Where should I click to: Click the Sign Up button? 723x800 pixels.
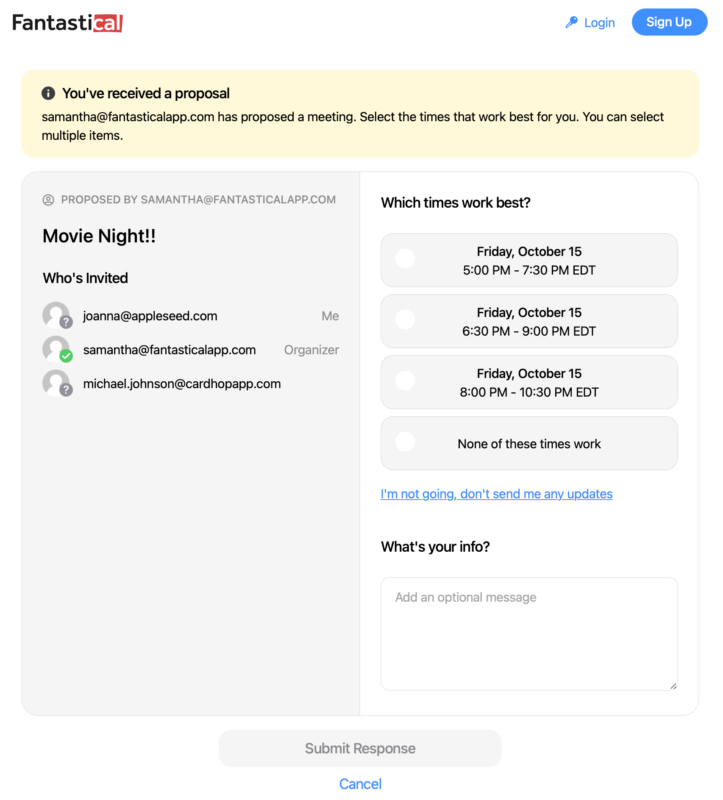669,22
